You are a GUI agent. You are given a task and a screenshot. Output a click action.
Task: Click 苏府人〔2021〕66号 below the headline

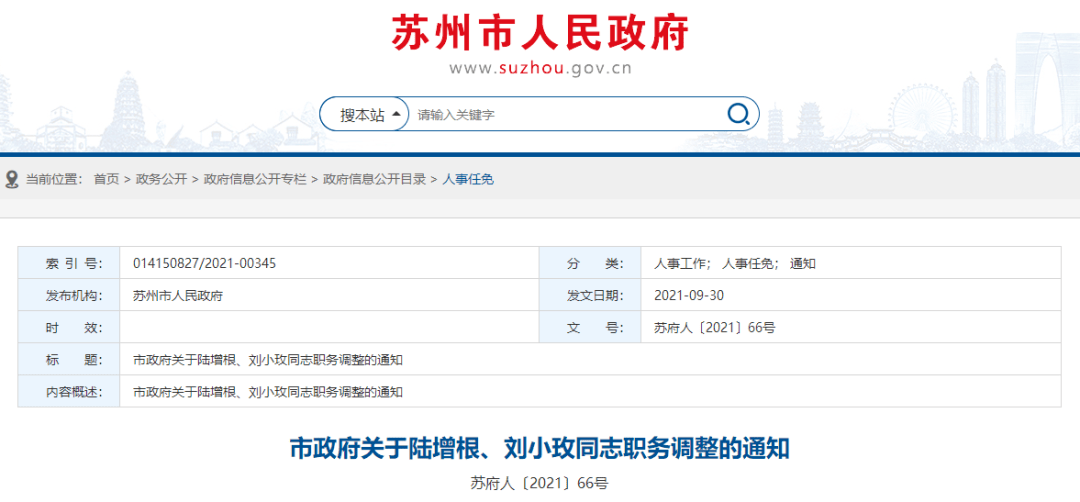click(x=539, y=483)
